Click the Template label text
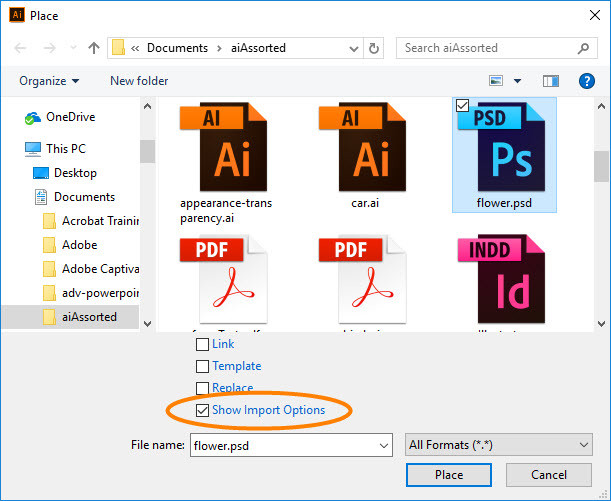 237,366
